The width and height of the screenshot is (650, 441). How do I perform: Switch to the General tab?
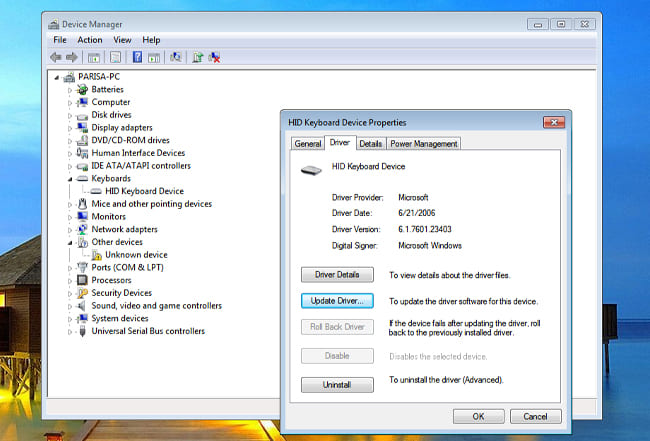[x=308, y=144]
